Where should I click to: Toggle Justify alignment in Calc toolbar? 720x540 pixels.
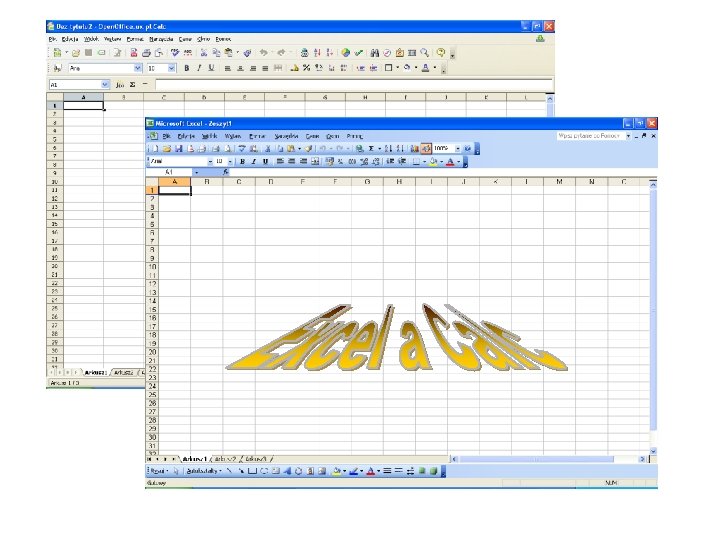[265, 68]
